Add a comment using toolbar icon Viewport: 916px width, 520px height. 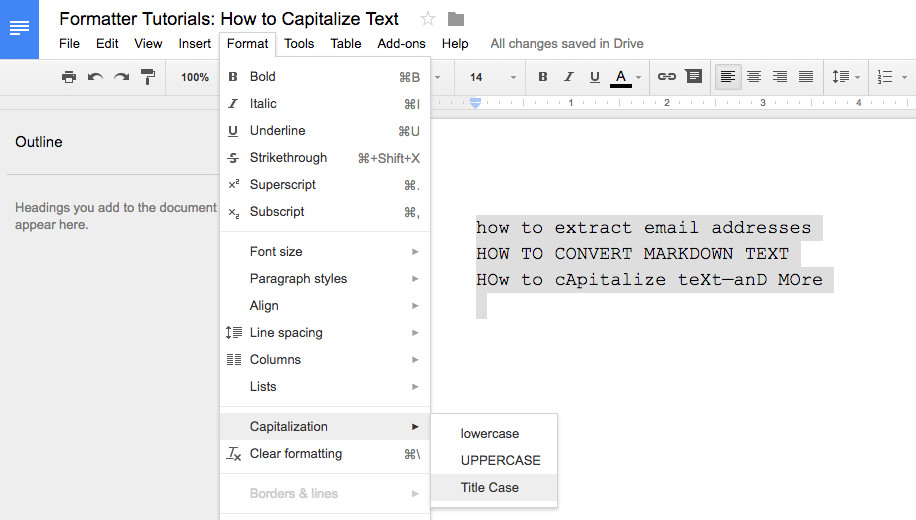coord(693,77)
